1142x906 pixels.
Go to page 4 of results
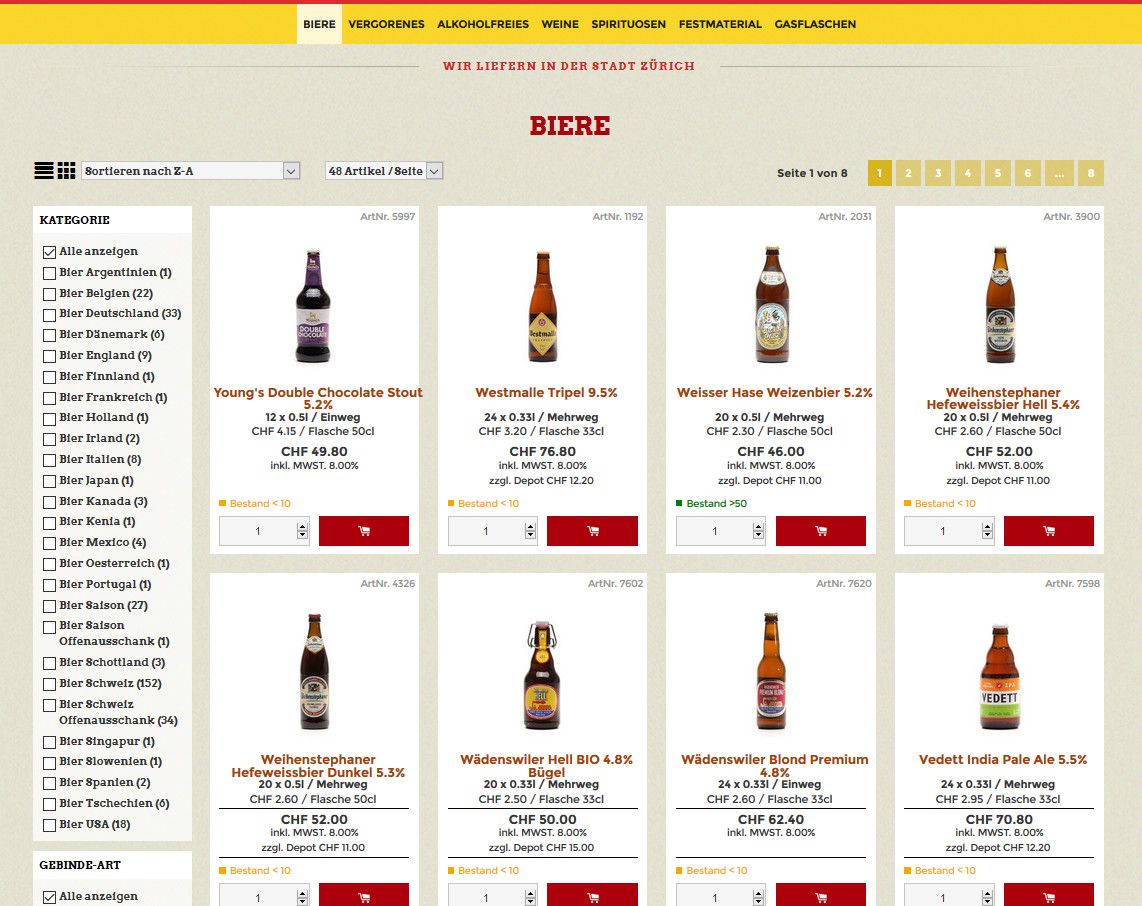pyautogui.click(x=968, y=173)
